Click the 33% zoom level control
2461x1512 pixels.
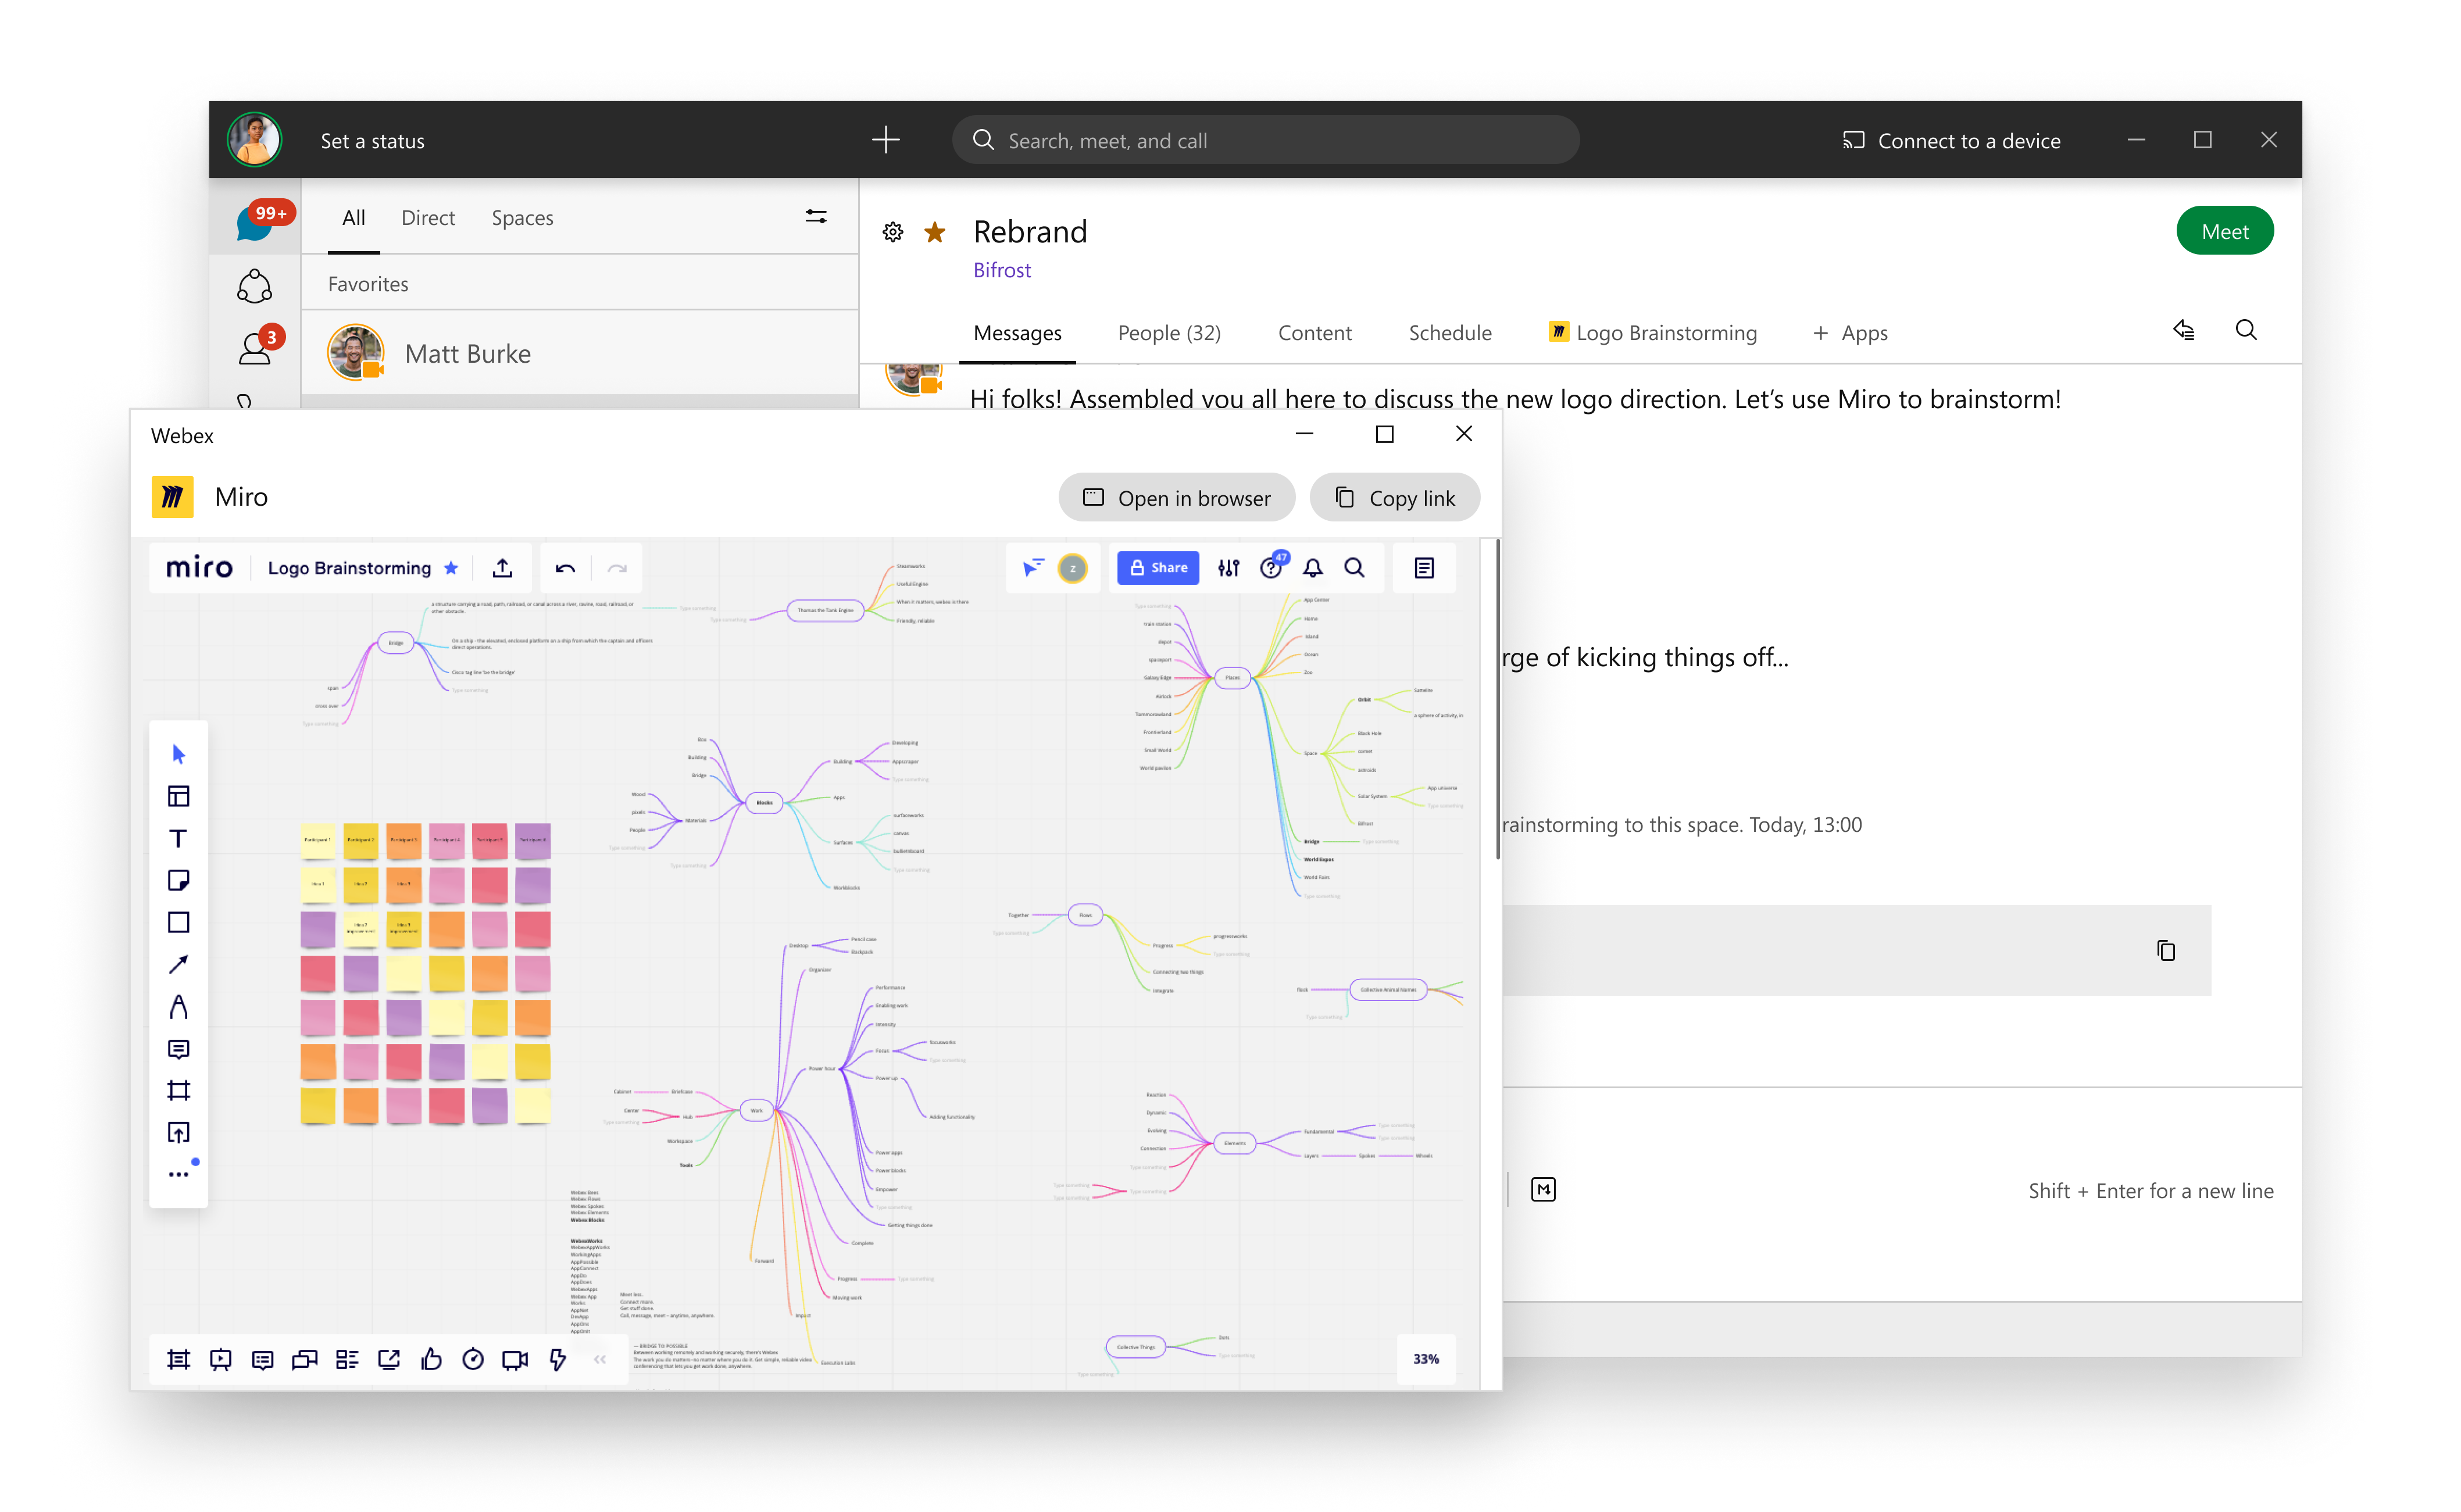pos(1425,1359)
